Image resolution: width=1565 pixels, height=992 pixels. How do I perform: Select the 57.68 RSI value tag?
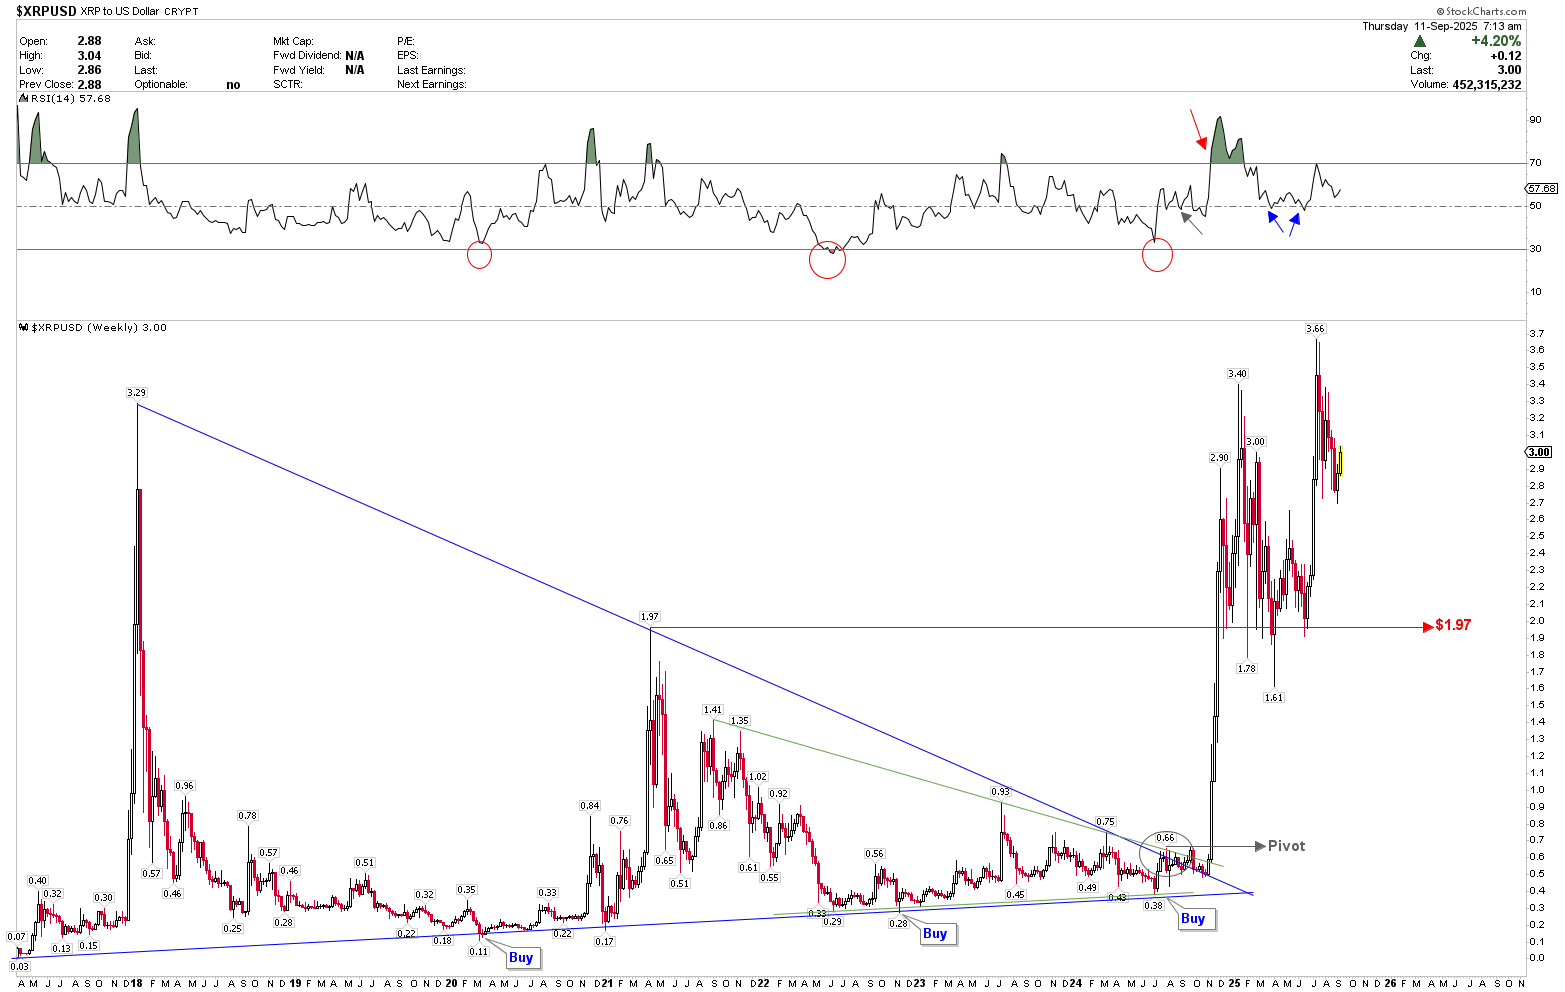(x=1541, y=188)
